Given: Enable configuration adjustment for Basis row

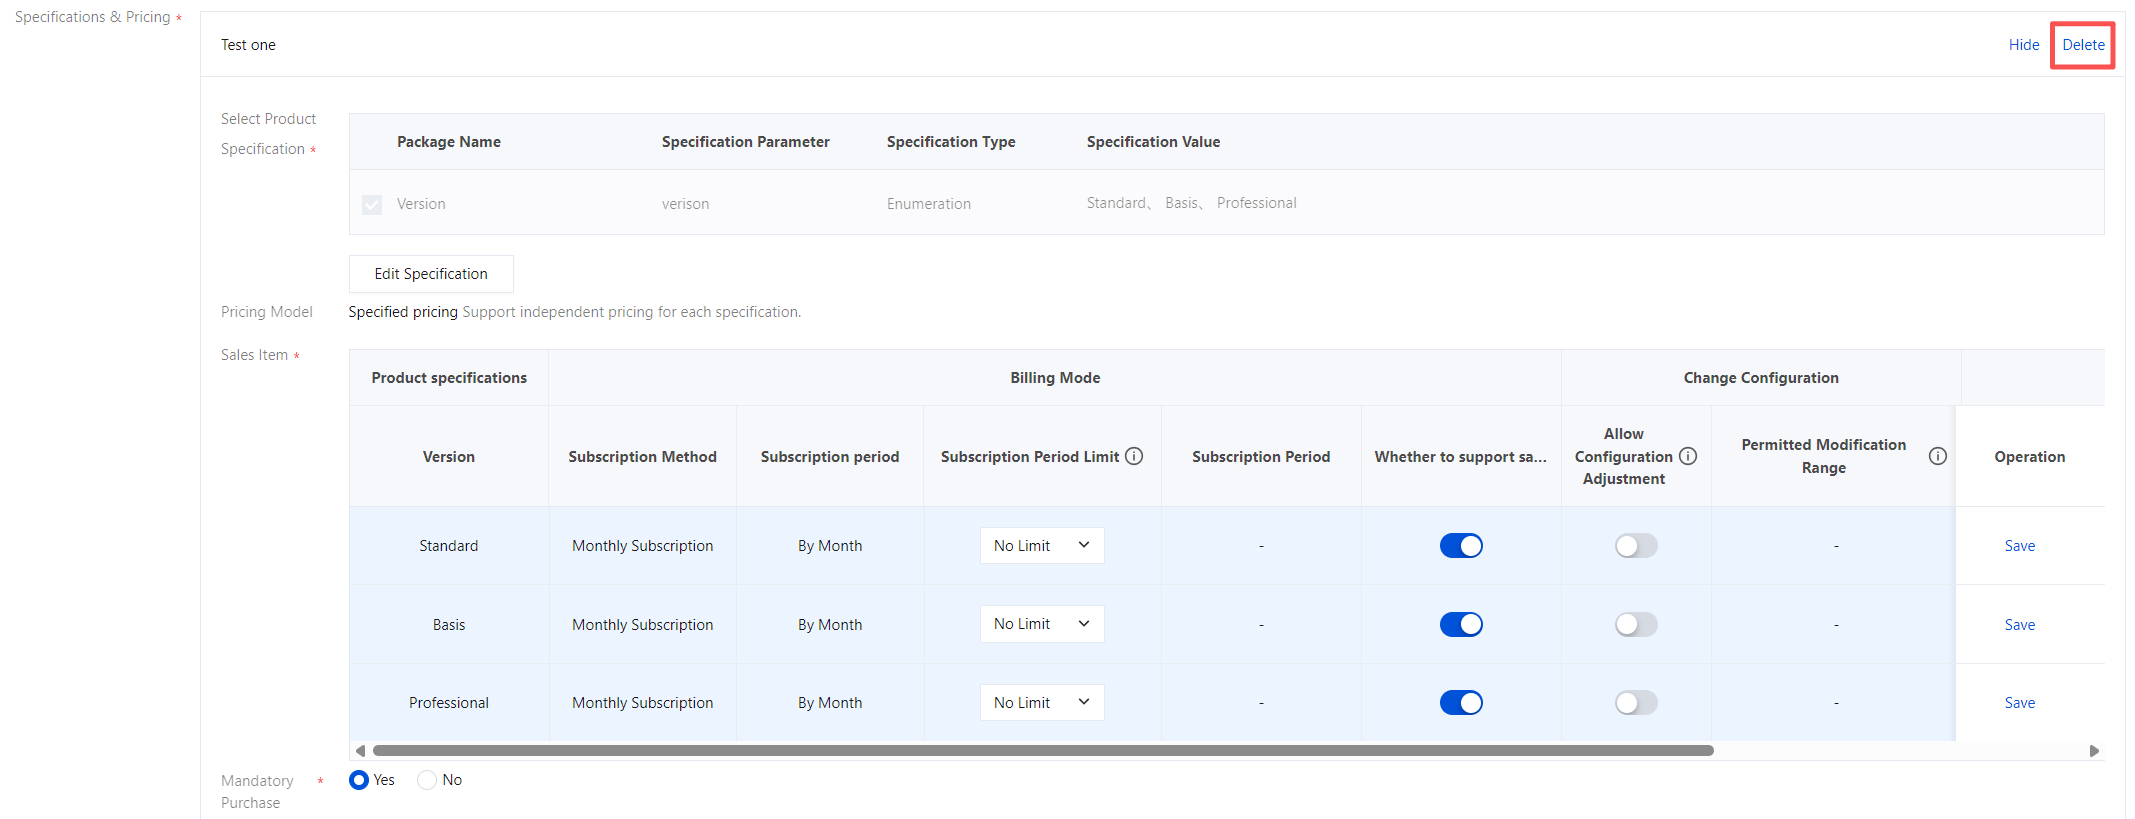Looking at the screenshot, I should [x=1636, y=625].
